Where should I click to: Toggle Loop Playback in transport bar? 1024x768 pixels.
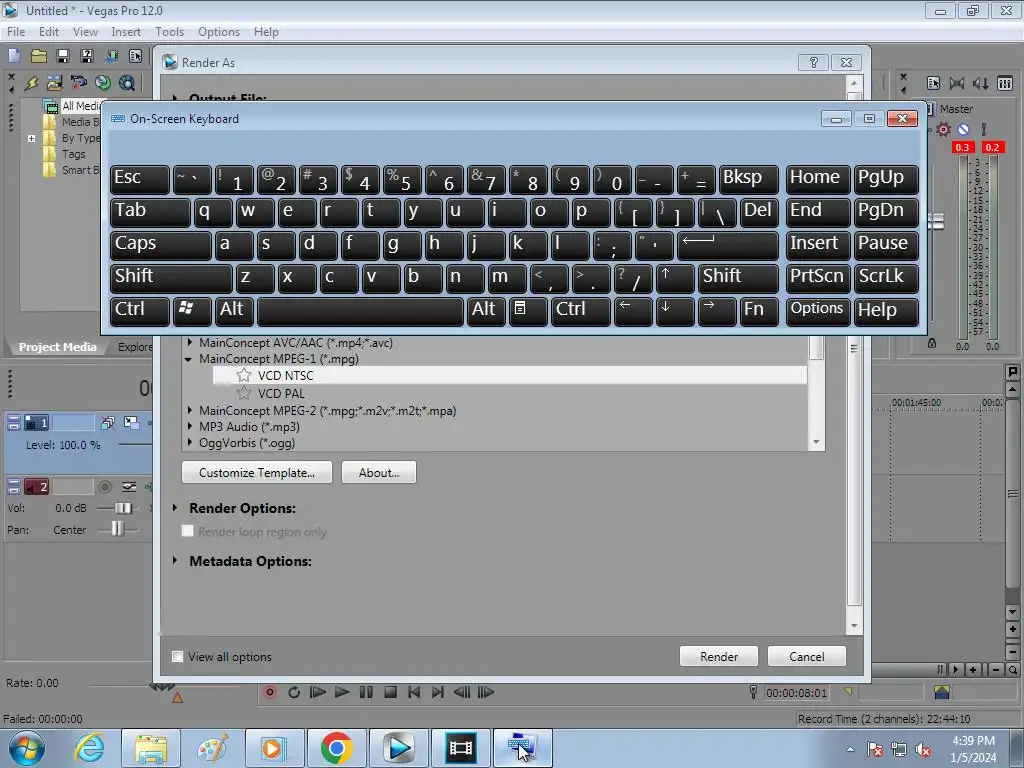(x=294, y=692)
